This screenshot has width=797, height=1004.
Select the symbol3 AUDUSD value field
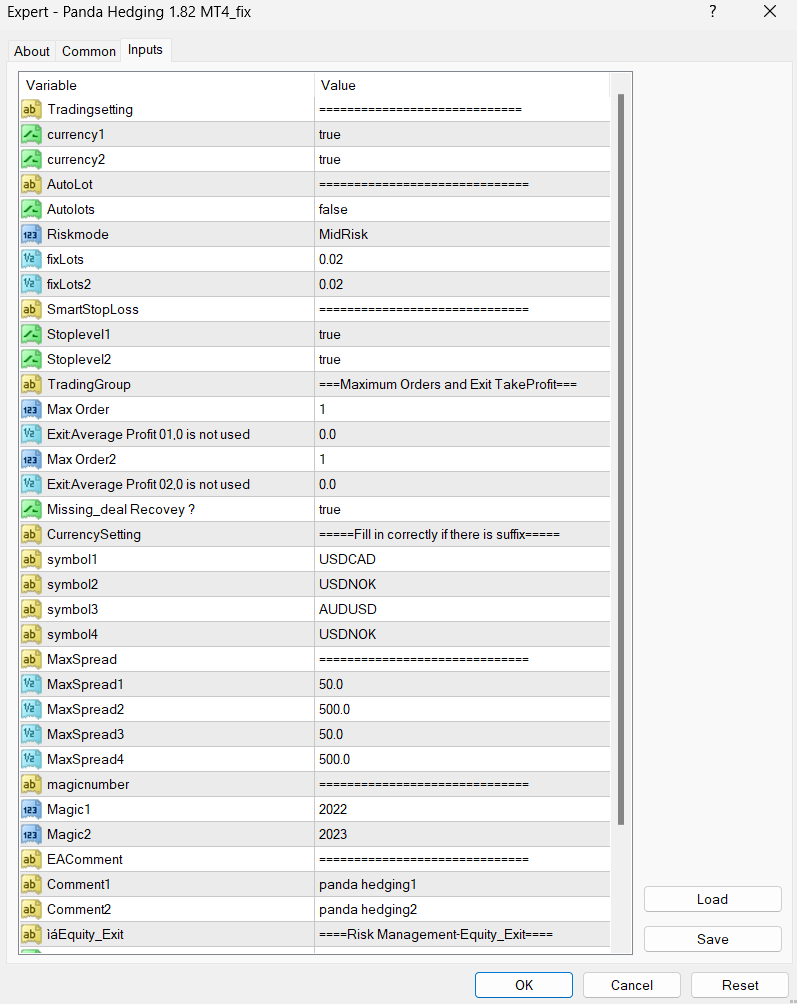[461, 609]
